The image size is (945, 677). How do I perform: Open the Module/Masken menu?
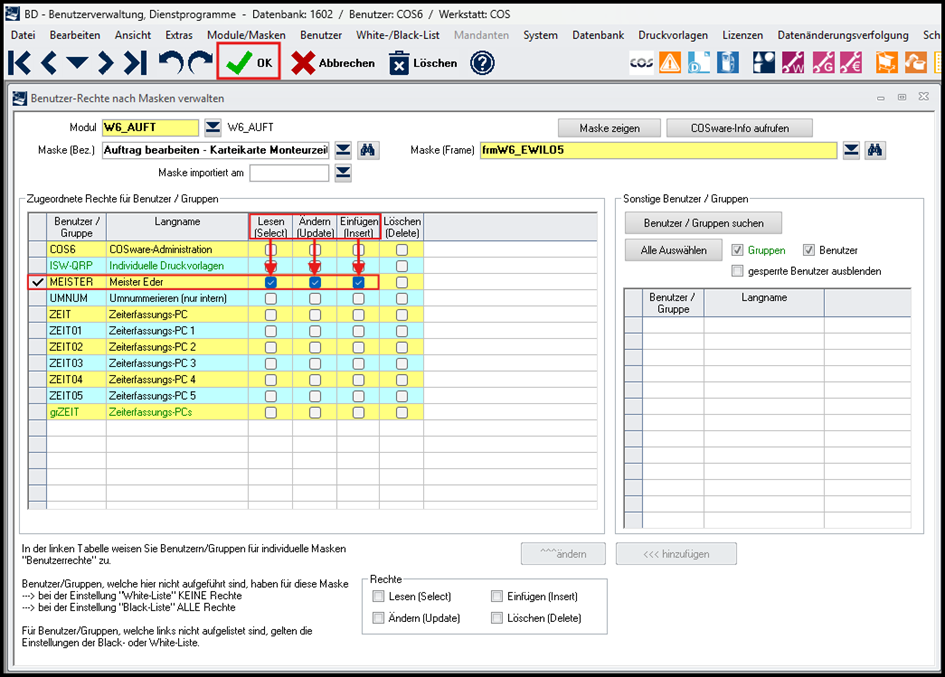(x=246, y=35)
